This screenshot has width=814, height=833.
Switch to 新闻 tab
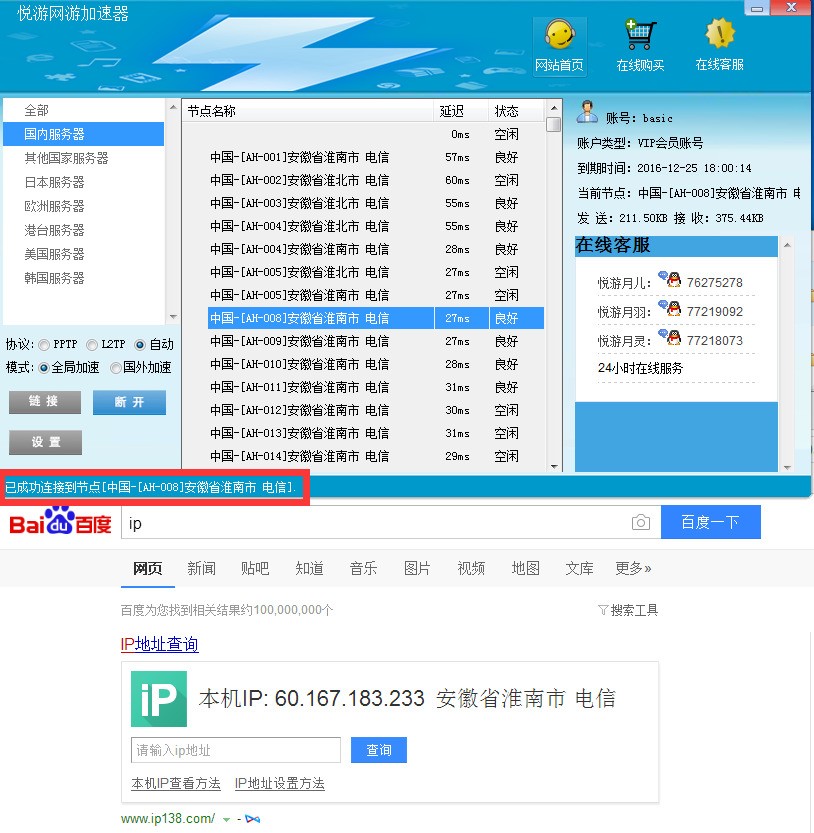point(201,568)
